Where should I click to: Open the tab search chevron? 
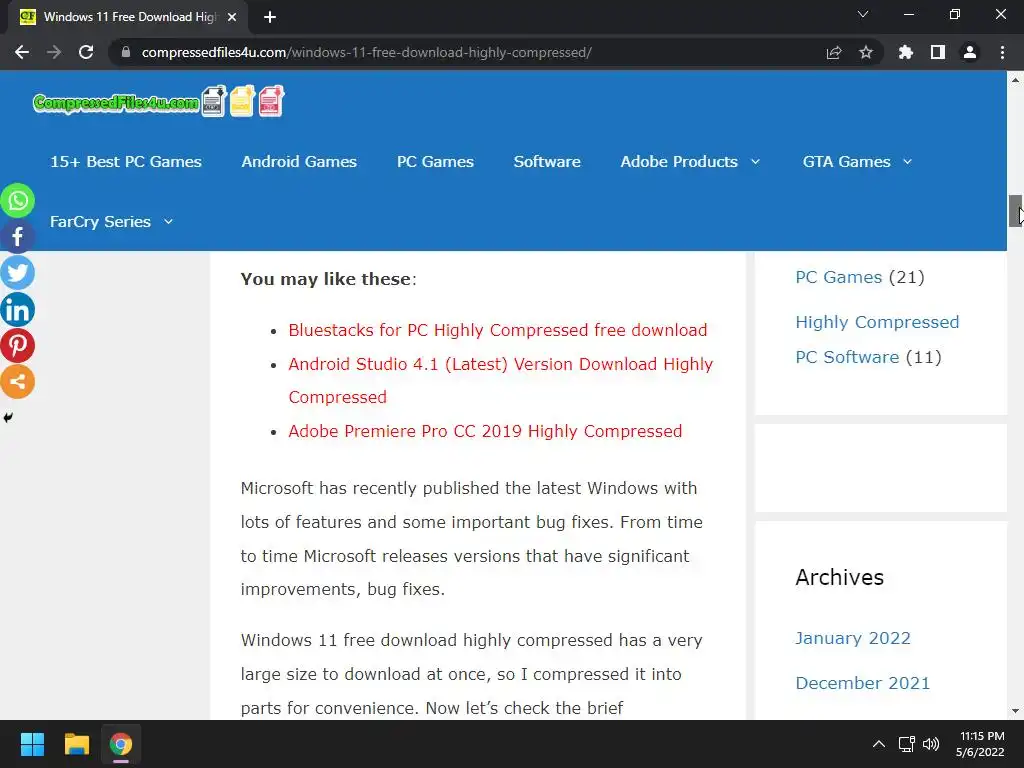coord(863,14)
